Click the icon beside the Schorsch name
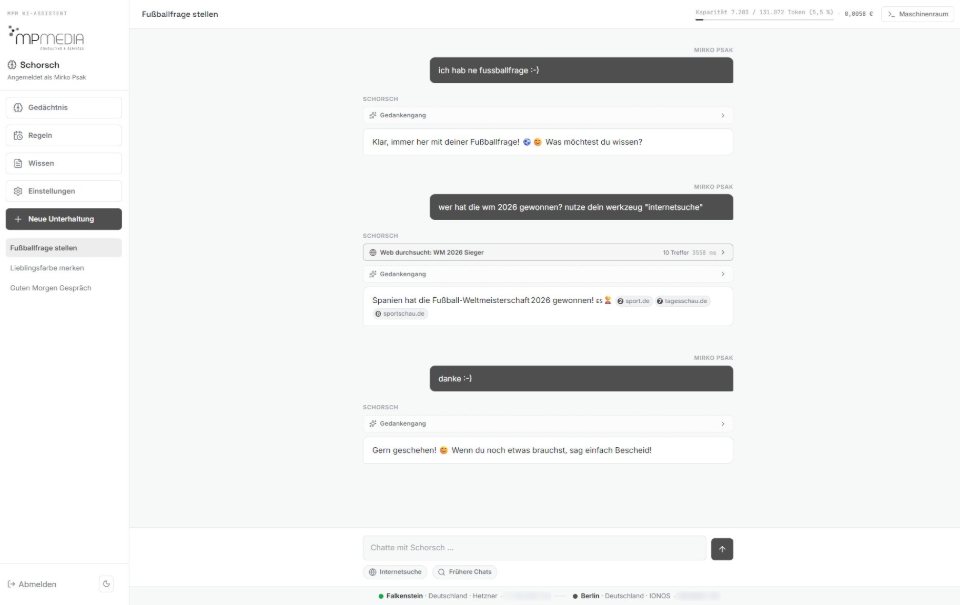The width and height of the screenshot is (960, 605). 12,65
